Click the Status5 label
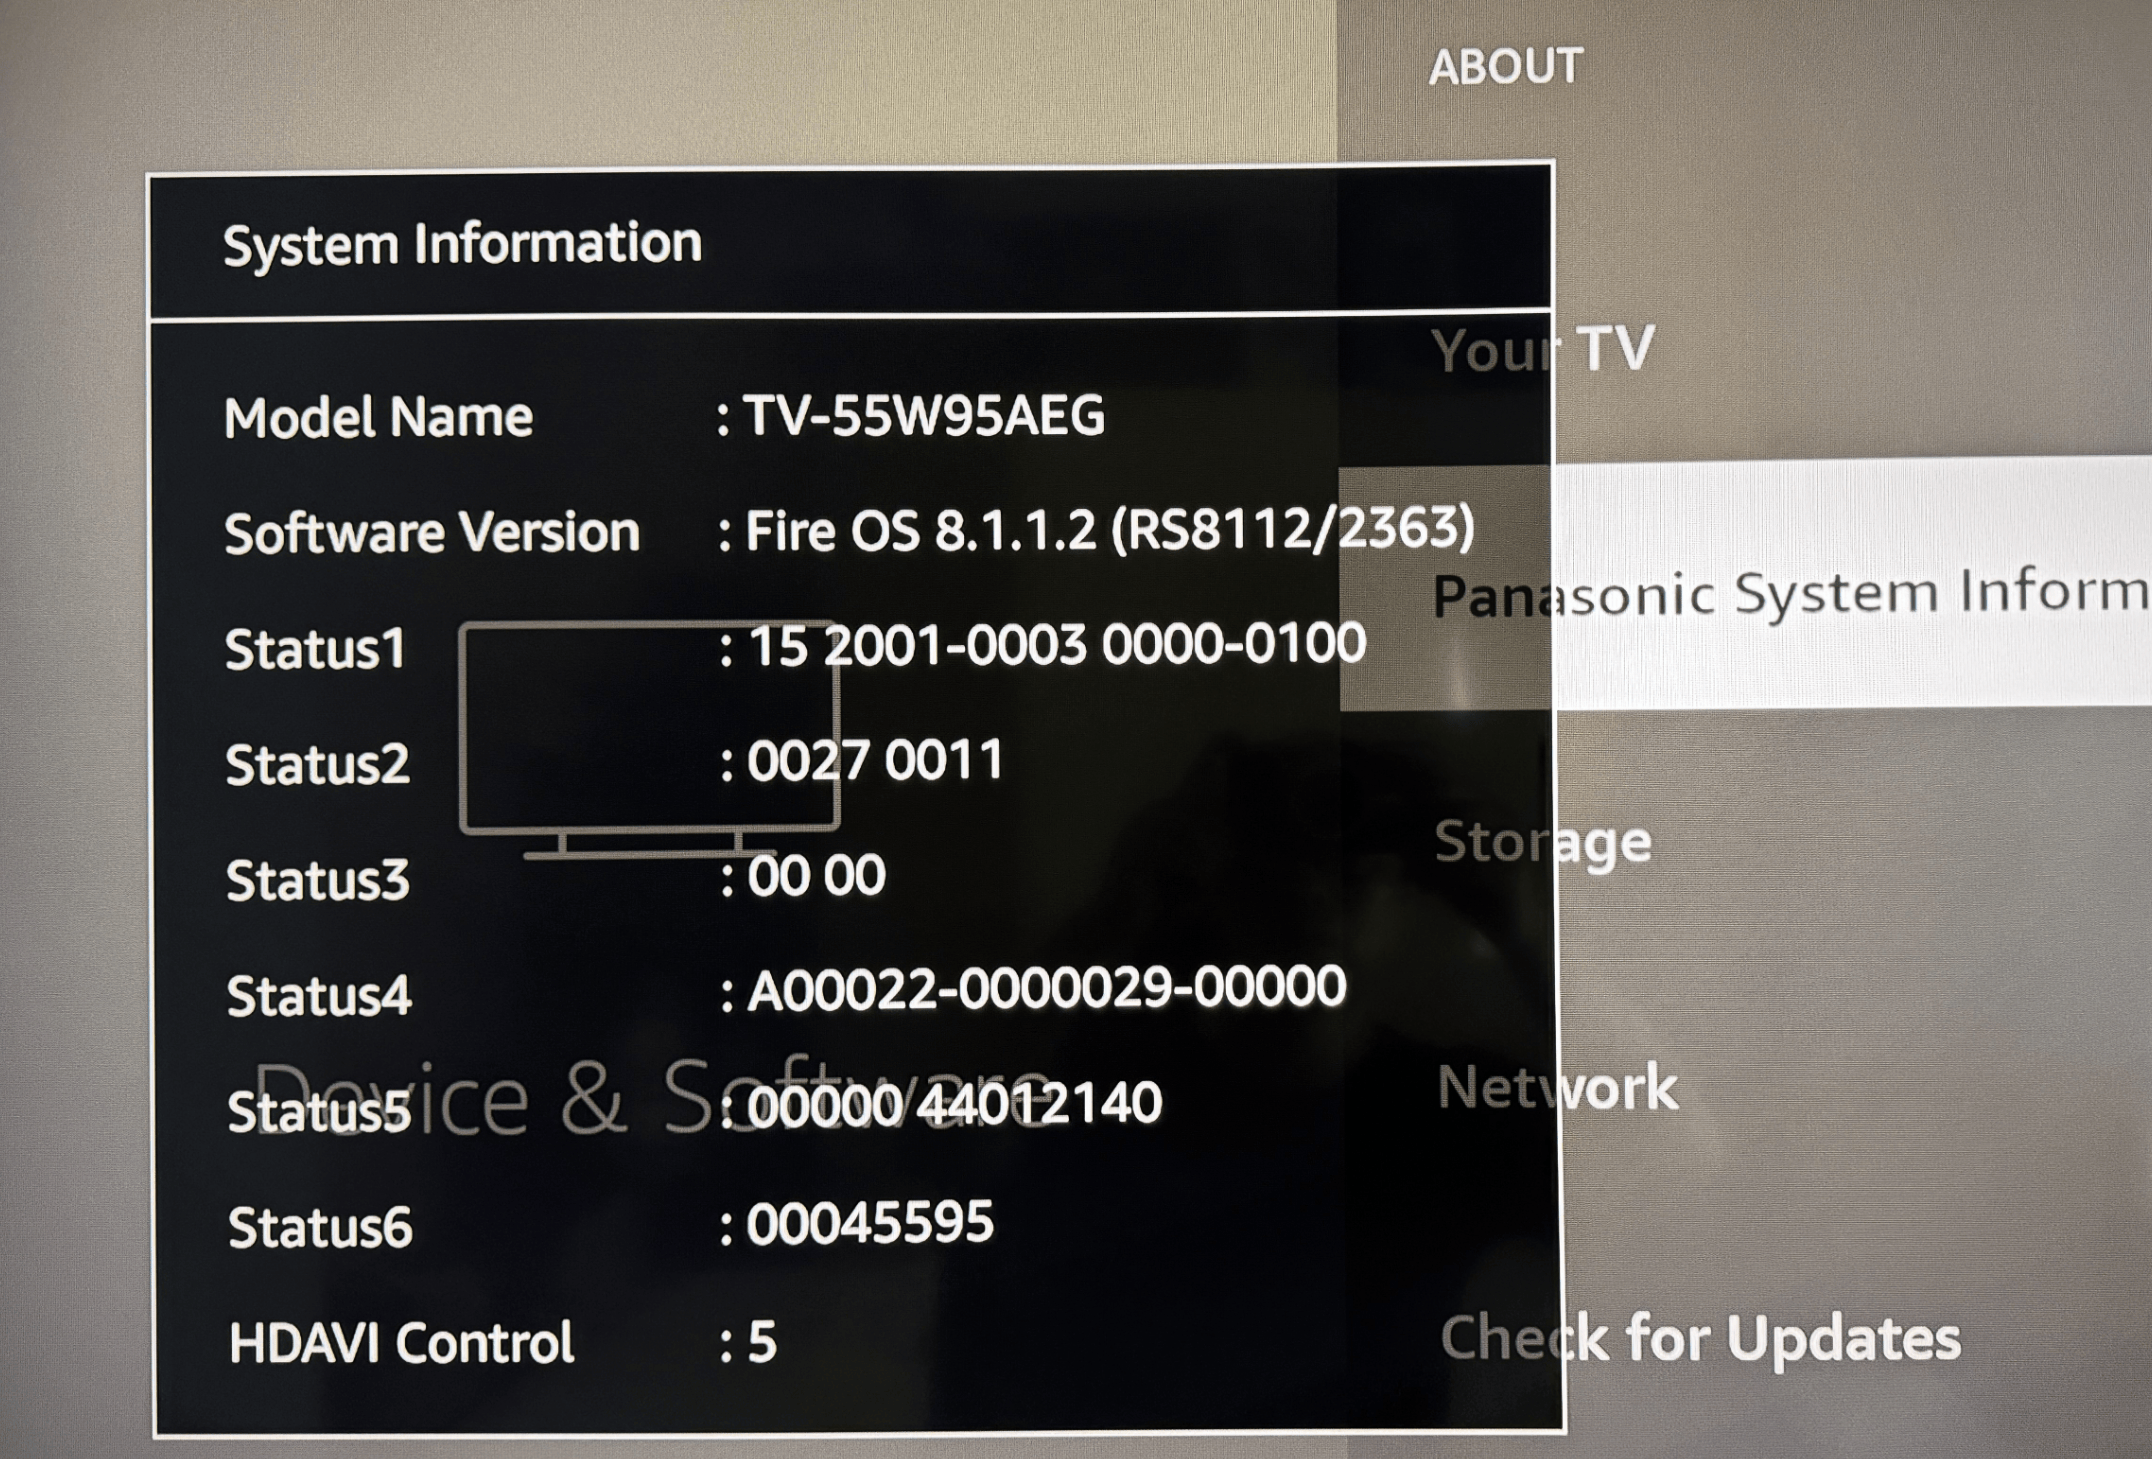Screen dimensions: 2152x1459 tap(318, 1112)
